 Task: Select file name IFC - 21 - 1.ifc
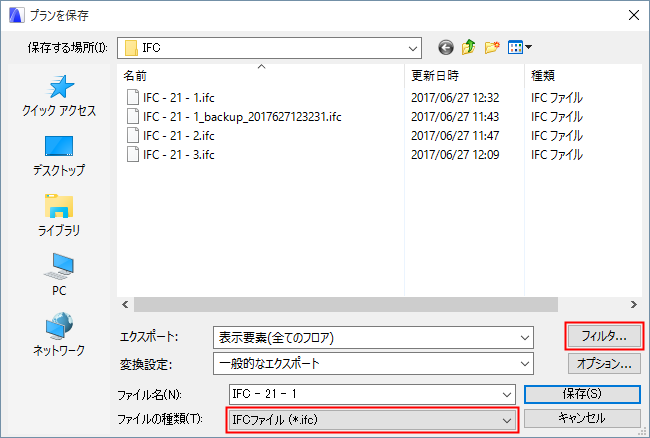pos(179,98)
